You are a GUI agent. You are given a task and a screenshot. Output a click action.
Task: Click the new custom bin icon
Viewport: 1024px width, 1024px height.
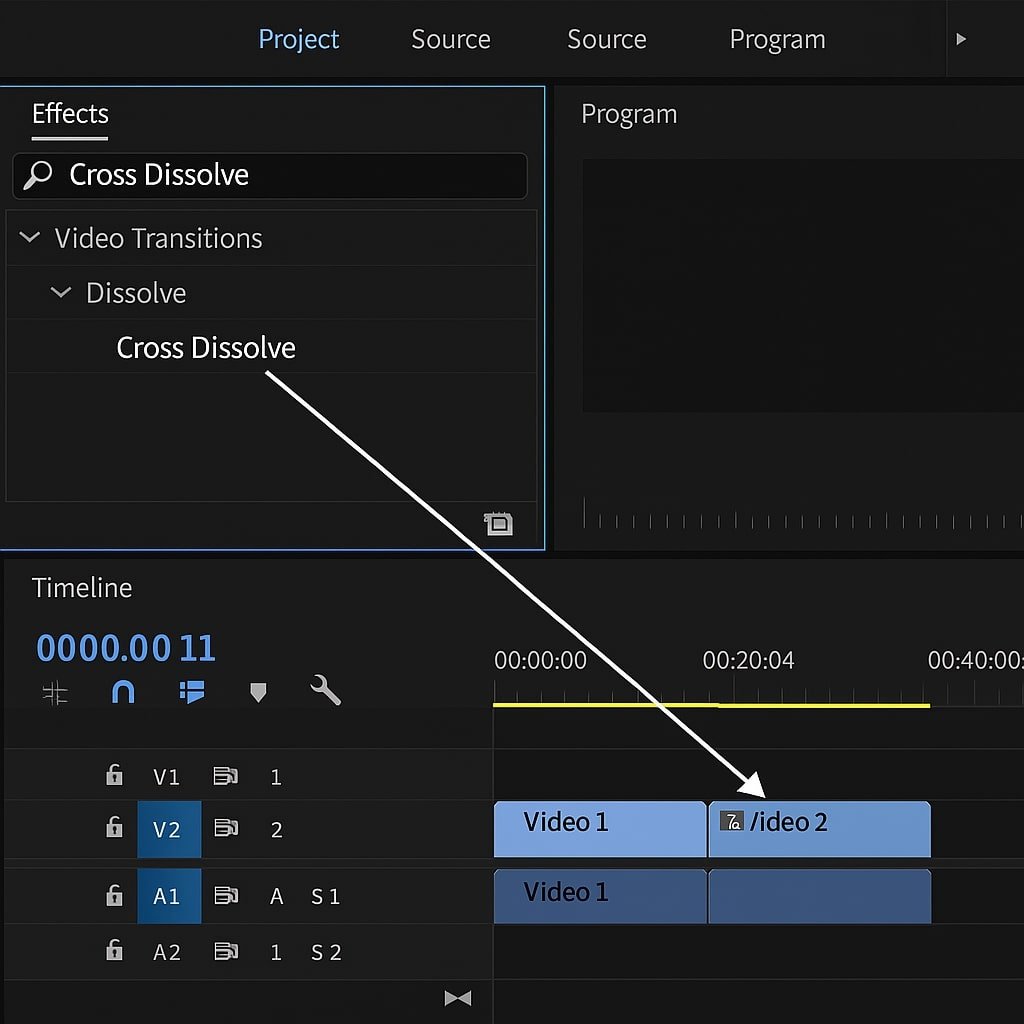click(x=498, y=524)
